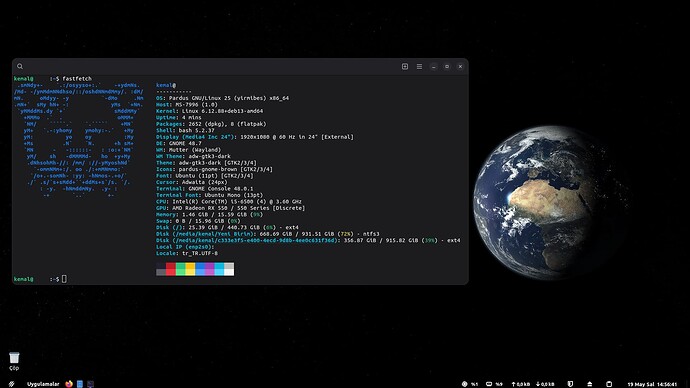Click the 'Swap: 0 B / 15.96 GiB' line
Viewport: 690px width, 388px height.
198,221
